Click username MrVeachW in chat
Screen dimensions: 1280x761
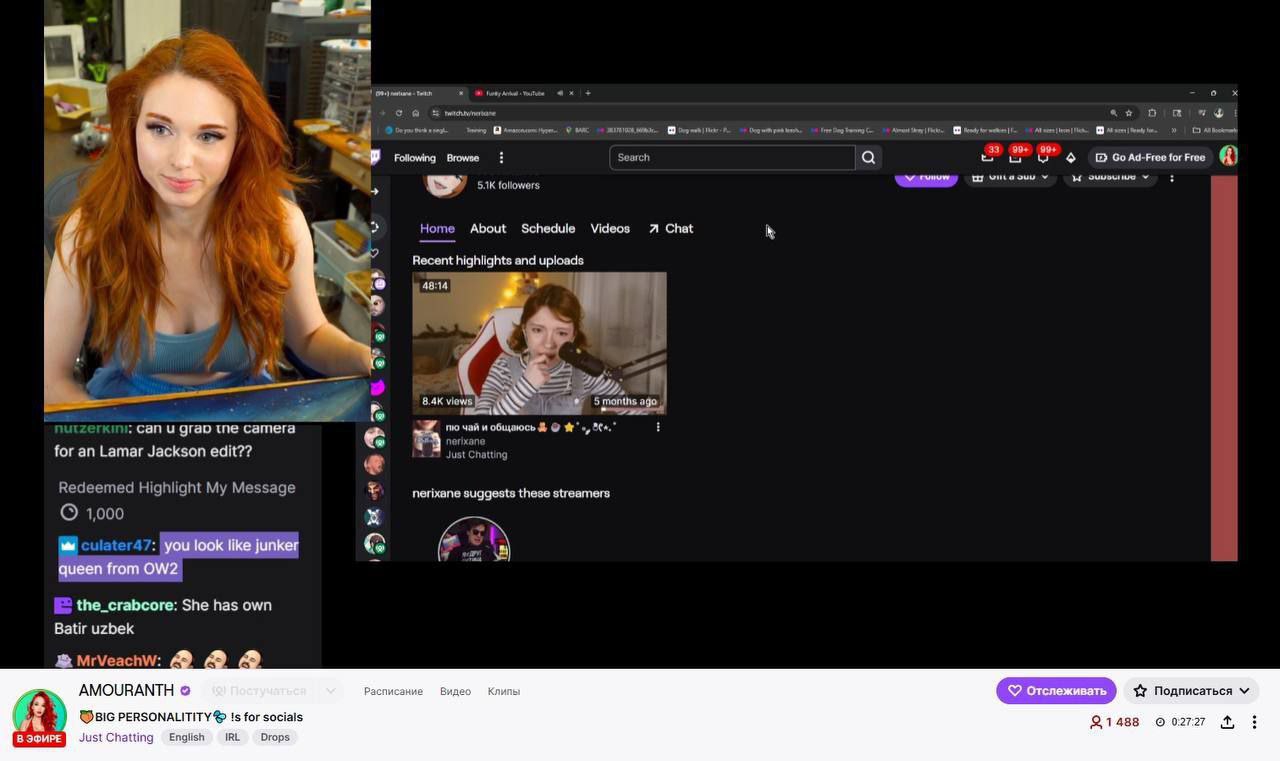pos(117,660)
